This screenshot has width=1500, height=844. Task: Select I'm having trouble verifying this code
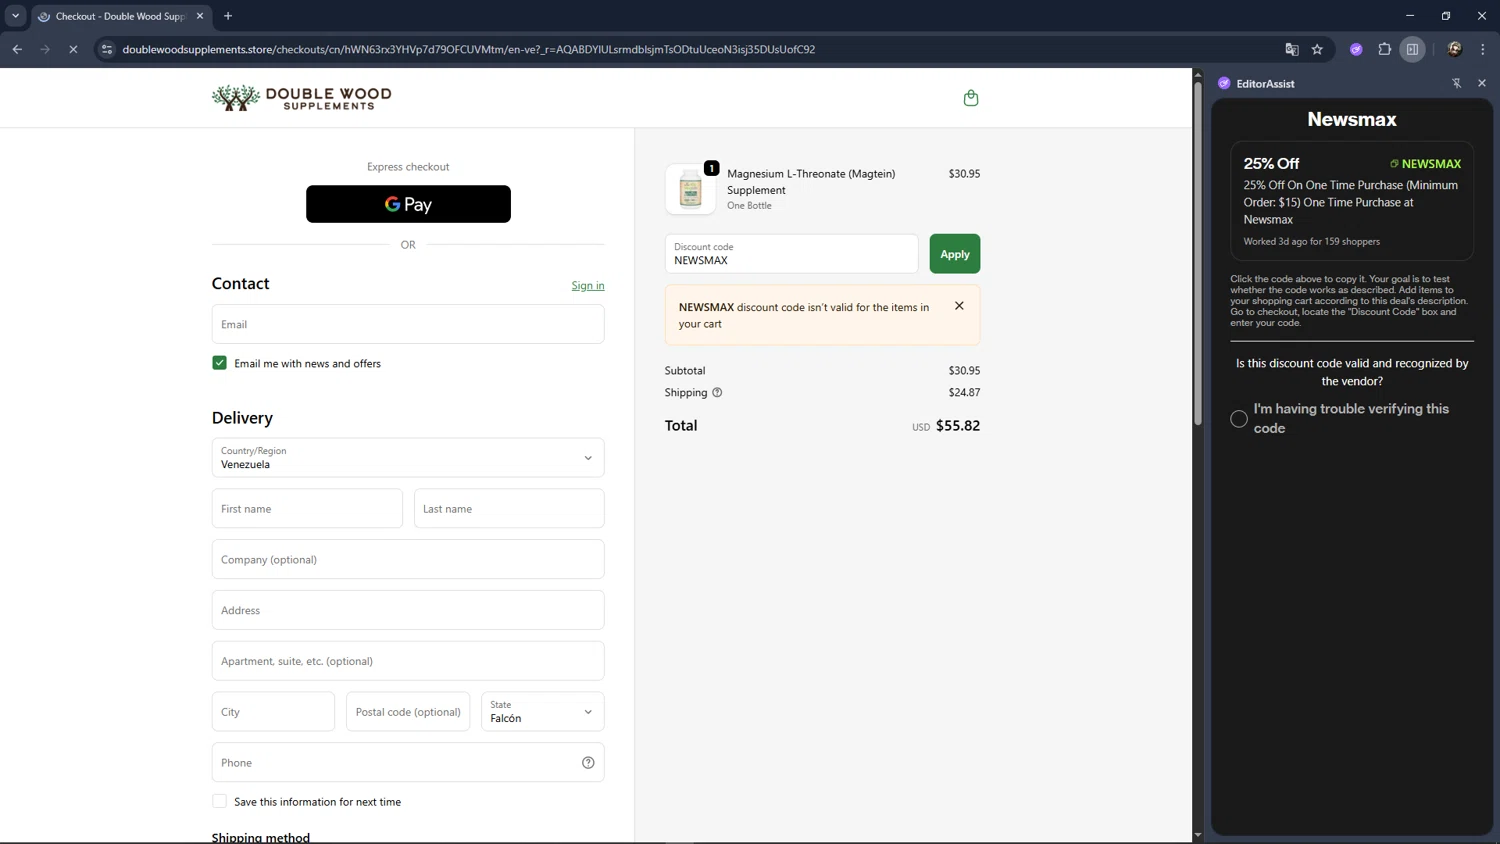[1239, 419]
